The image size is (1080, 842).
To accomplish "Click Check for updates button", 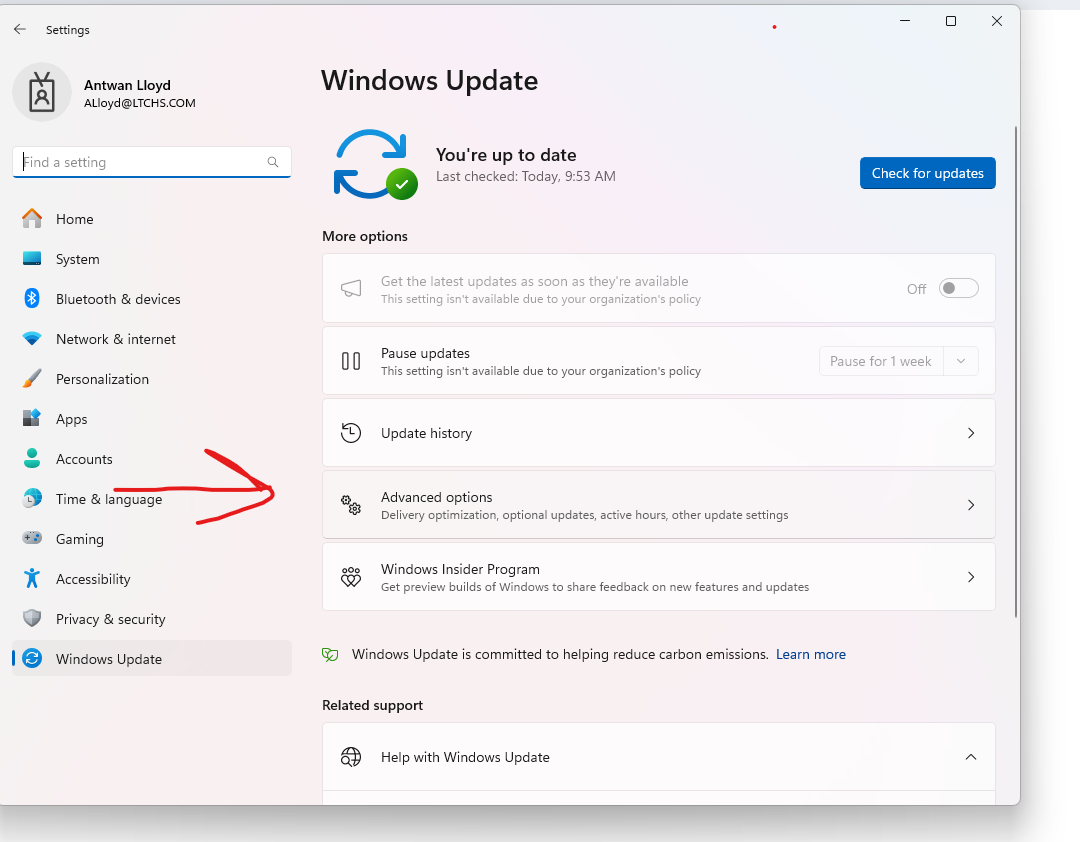I will (x=927, y=173).
